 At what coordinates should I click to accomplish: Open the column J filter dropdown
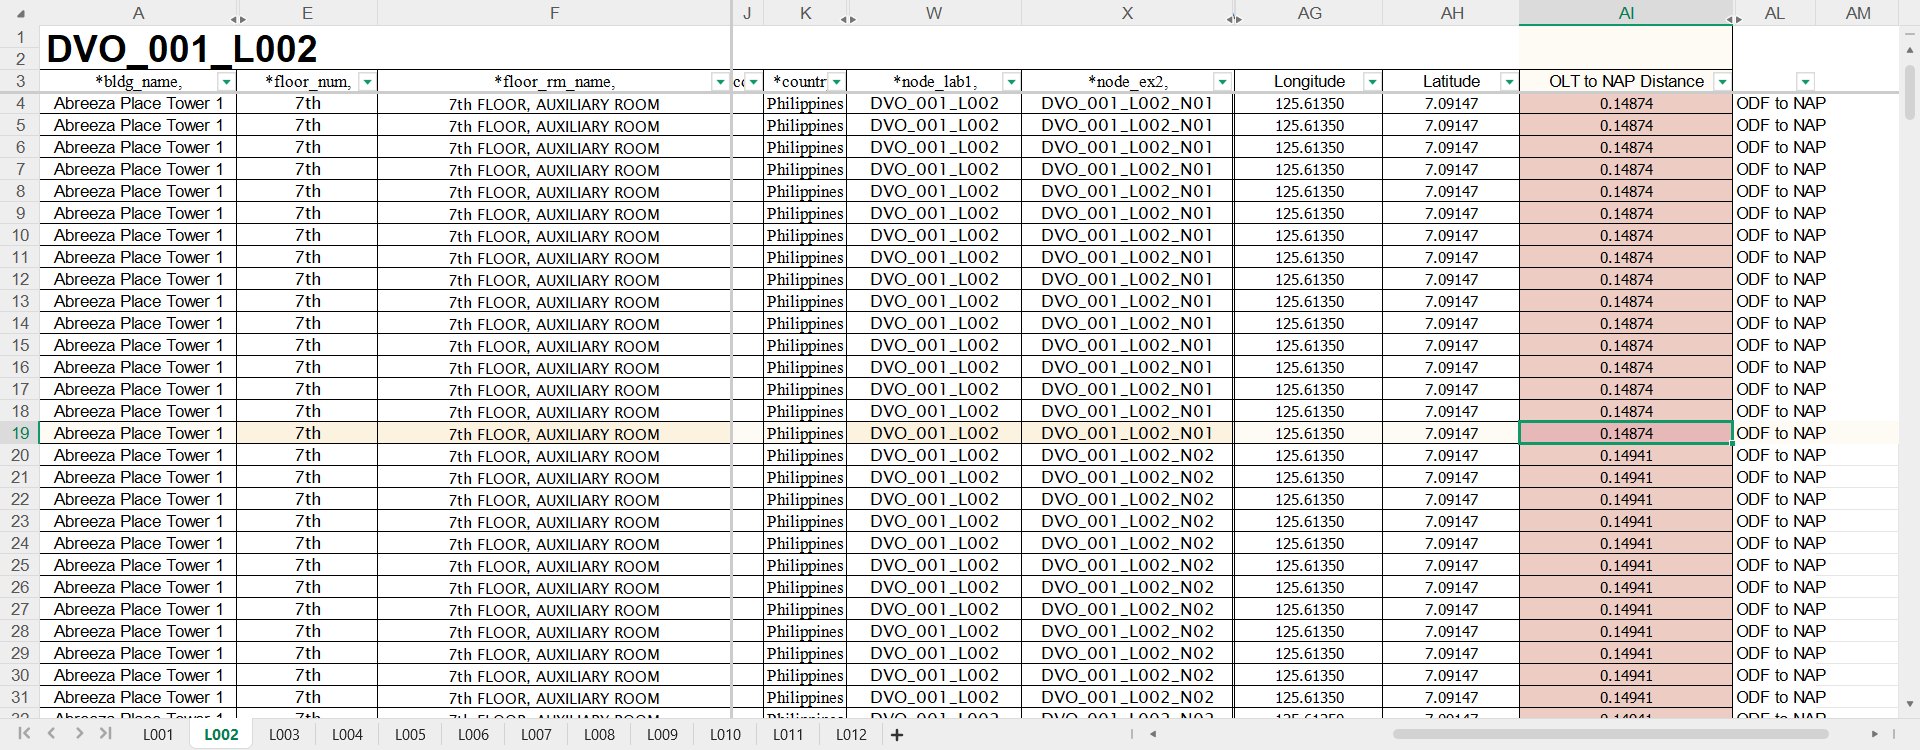click(754, 82)
